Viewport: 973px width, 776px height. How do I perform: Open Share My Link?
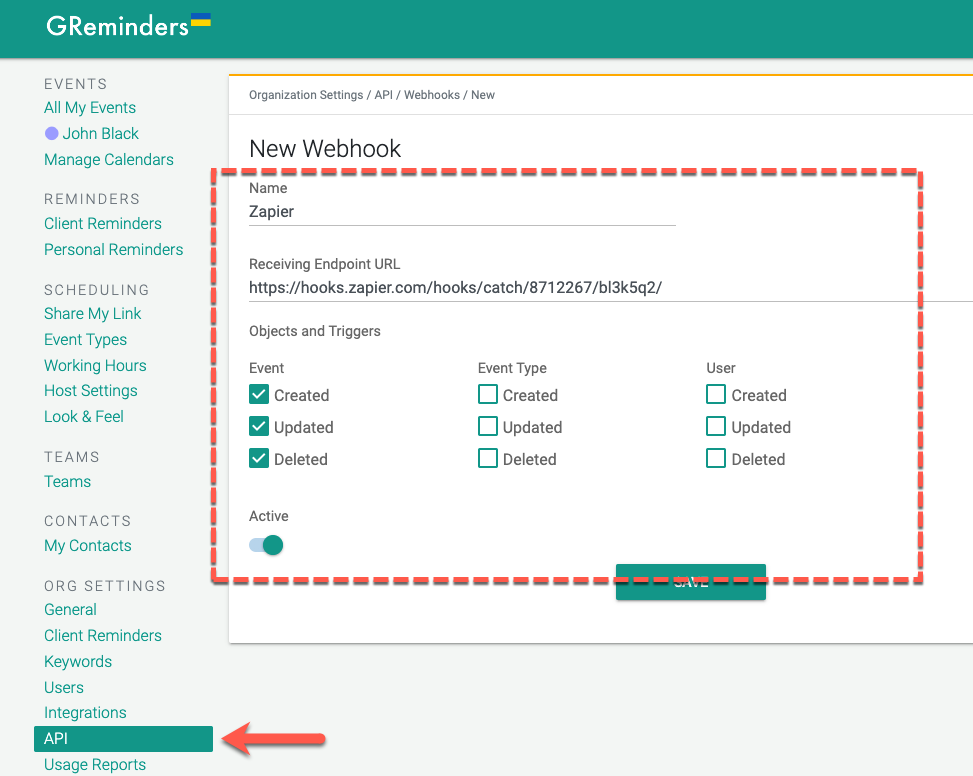pyautogui.click(x=92, y=314)
